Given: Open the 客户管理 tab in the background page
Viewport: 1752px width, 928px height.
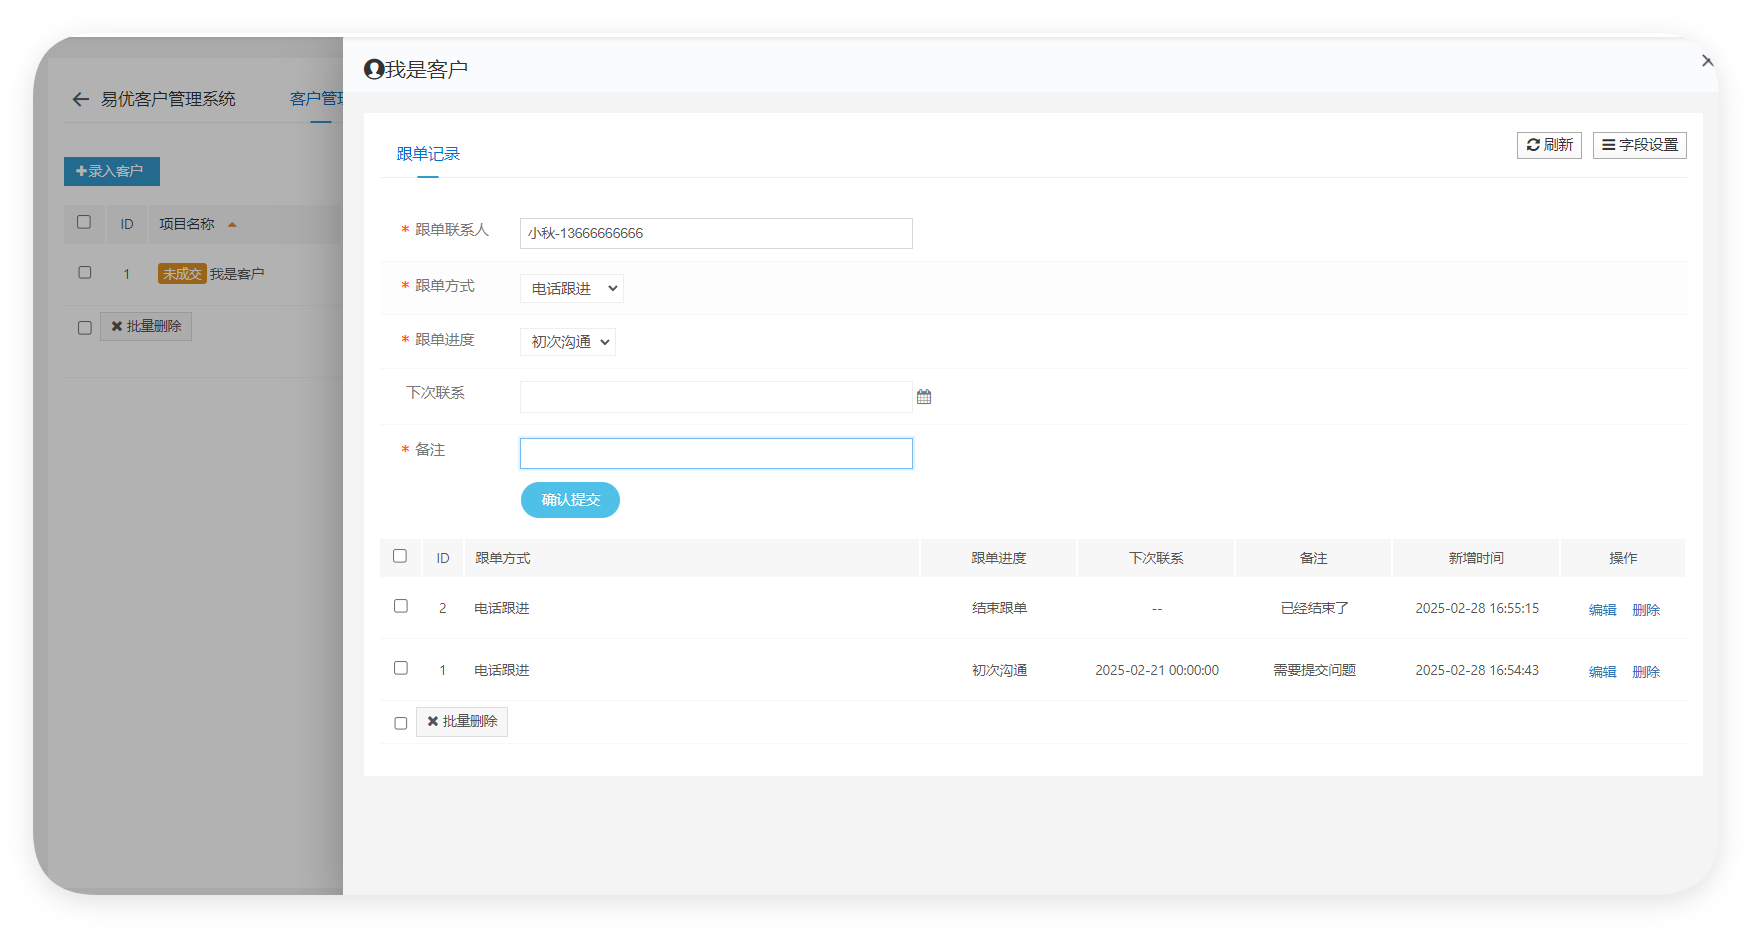Looking at the screenshot, I should coord(316,99).
